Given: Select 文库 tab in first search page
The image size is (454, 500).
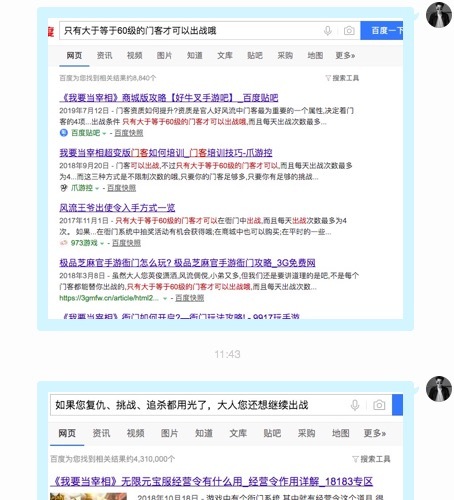Looking at the screenshot, I should (225, 55).
